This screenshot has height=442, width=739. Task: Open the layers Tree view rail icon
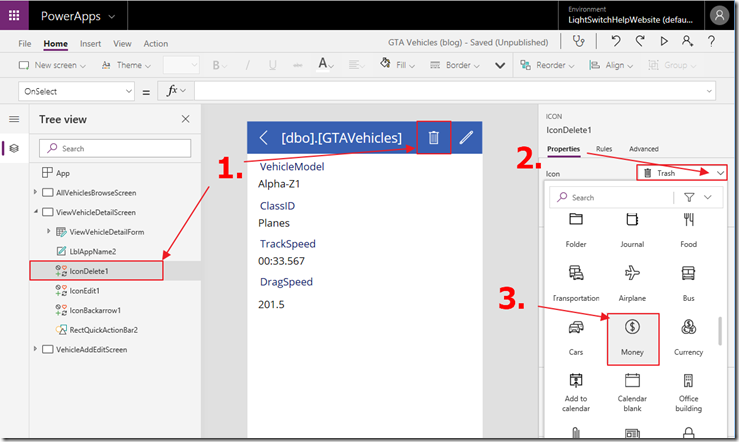coord(14,148)
